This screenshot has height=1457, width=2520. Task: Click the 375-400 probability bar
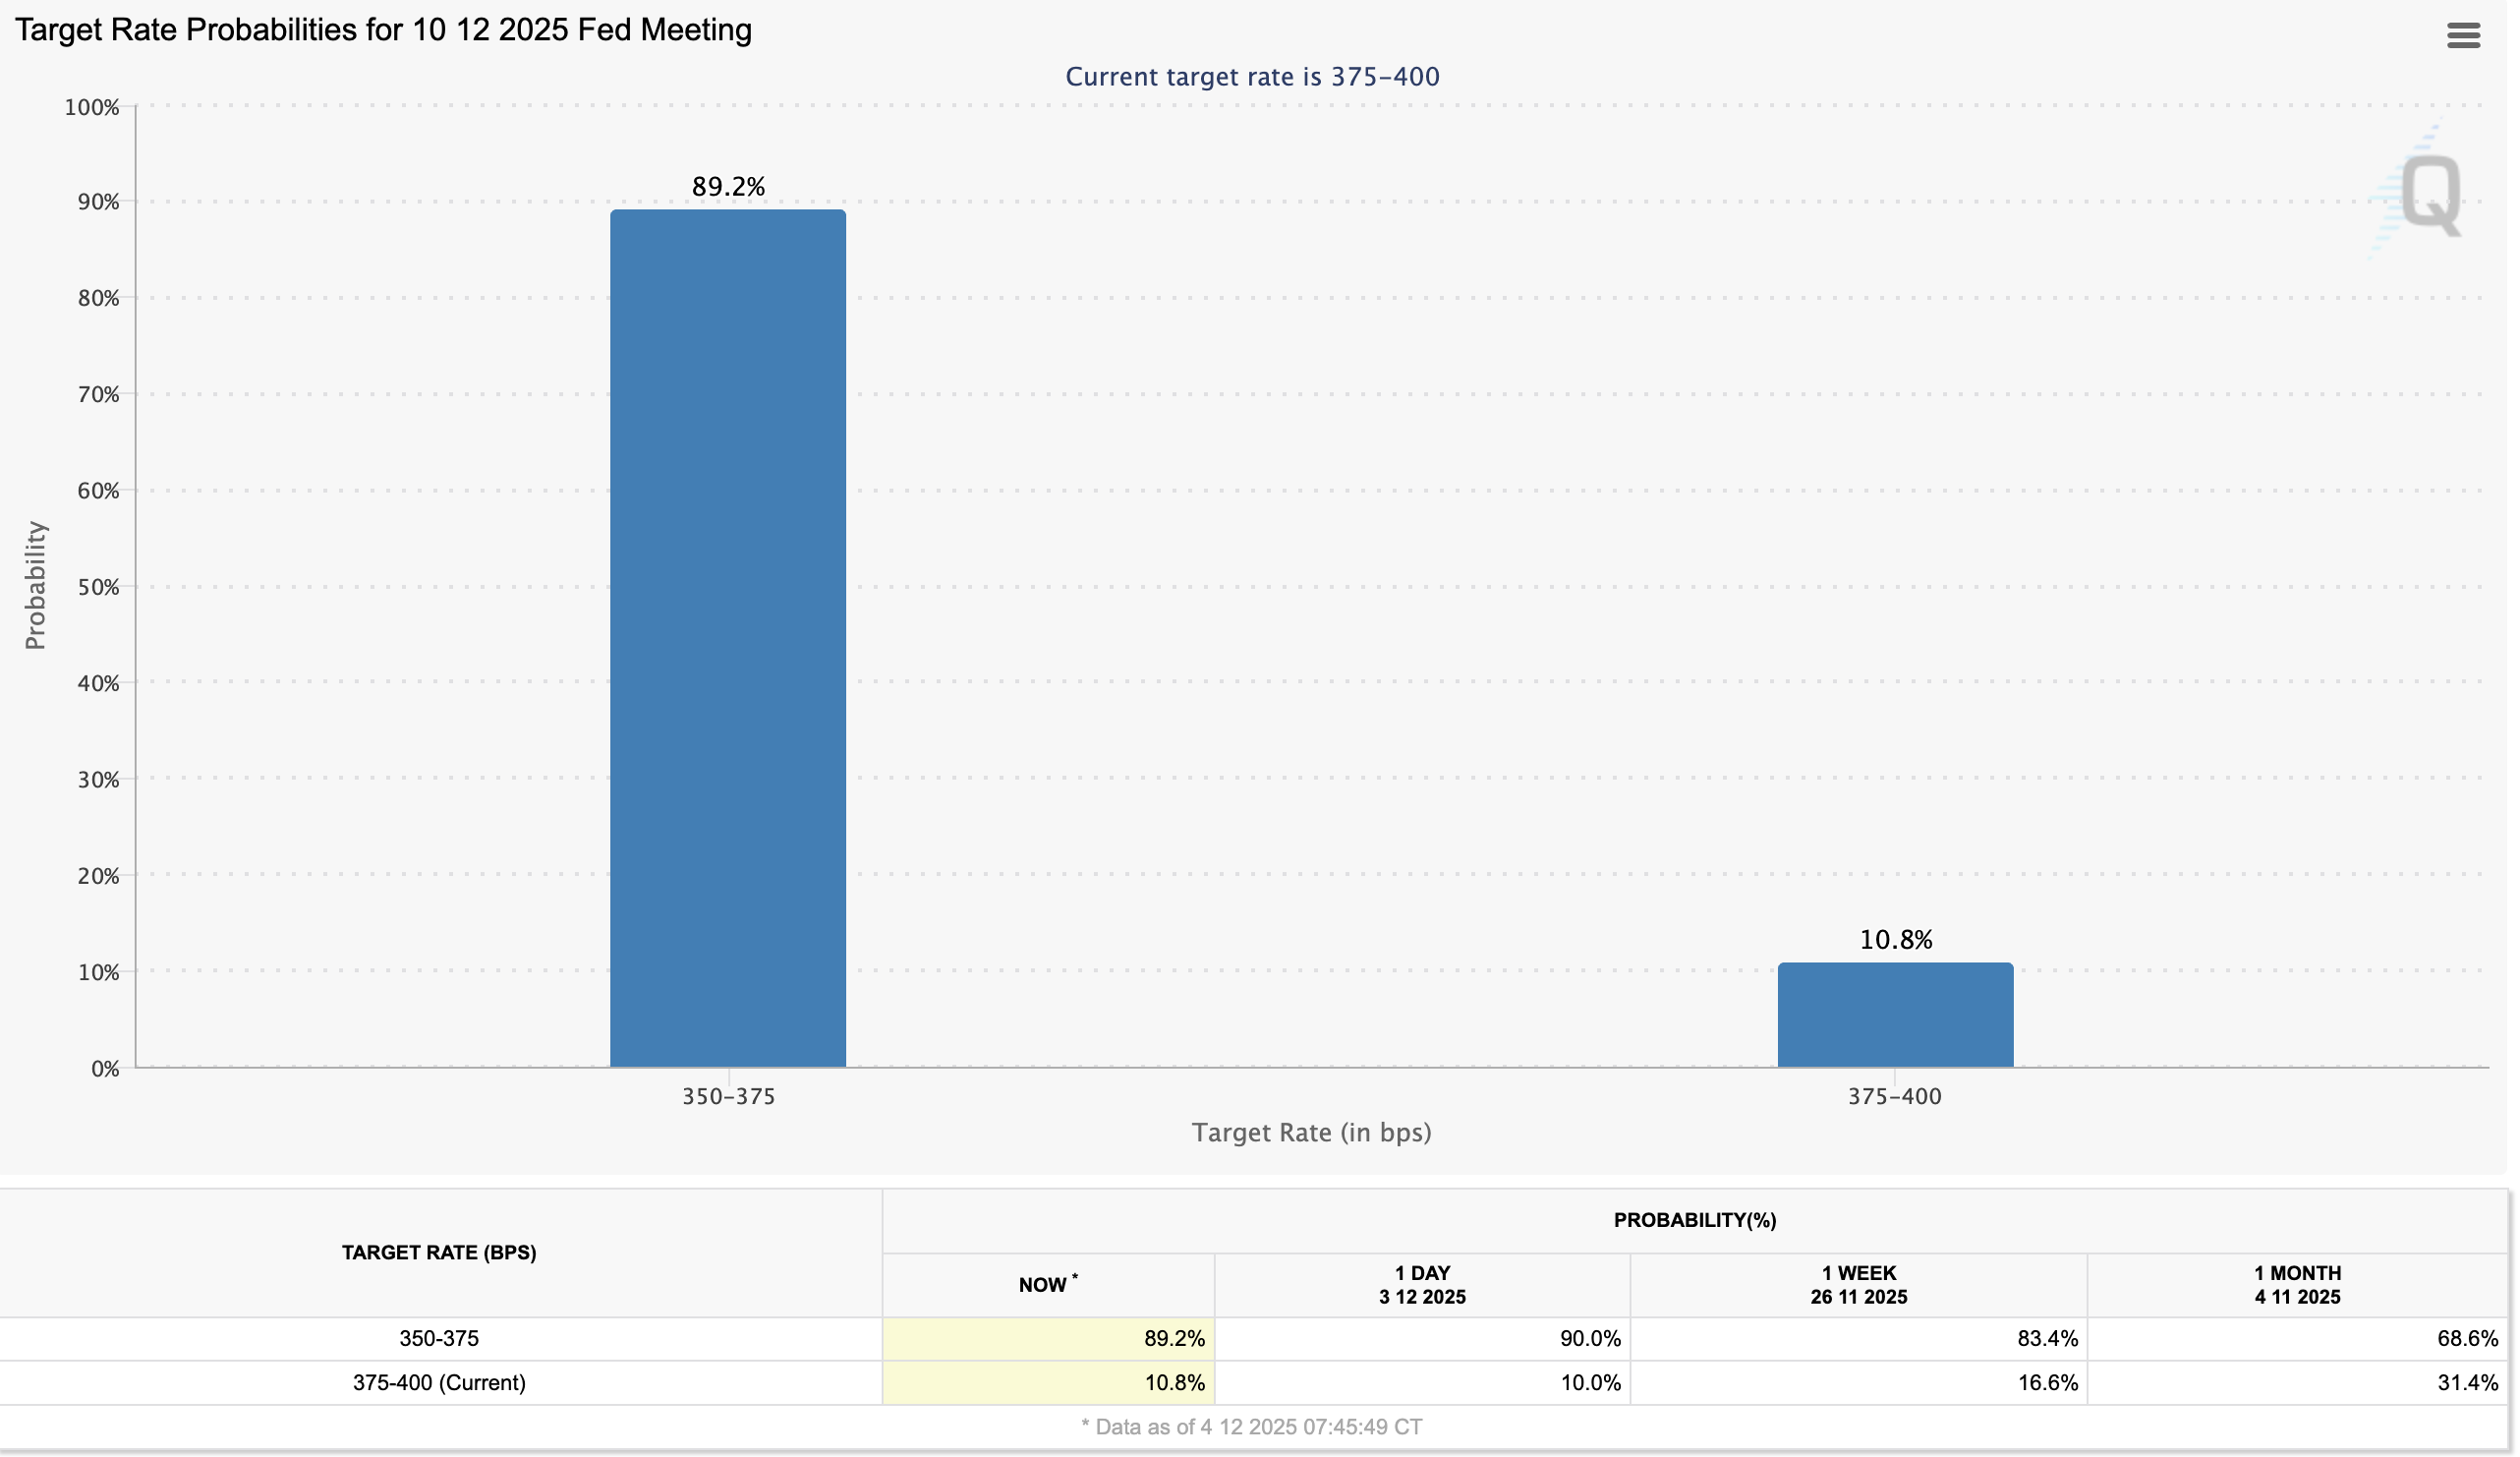[x=1894, y=1014]
